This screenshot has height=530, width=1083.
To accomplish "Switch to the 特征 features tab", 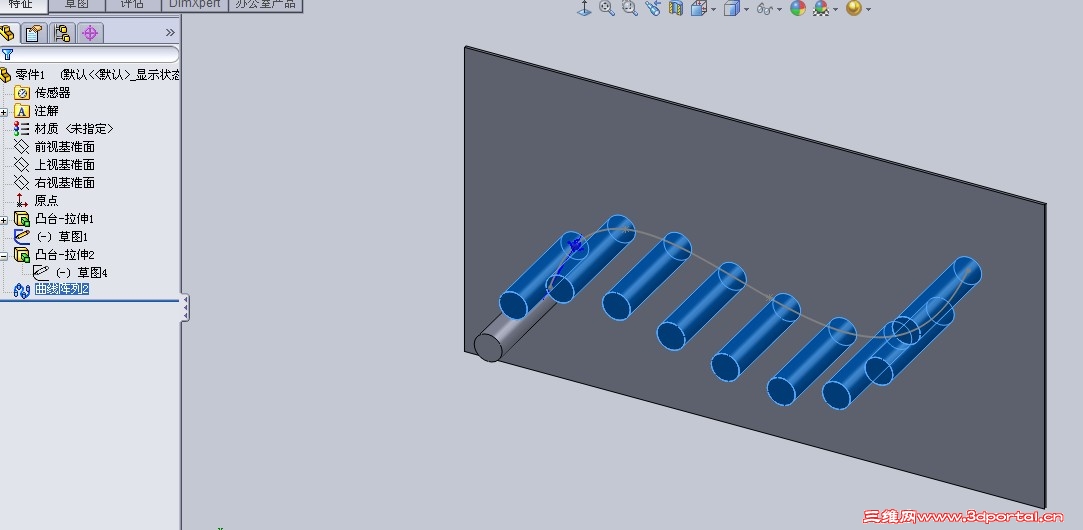I will [x=24, y=5].
